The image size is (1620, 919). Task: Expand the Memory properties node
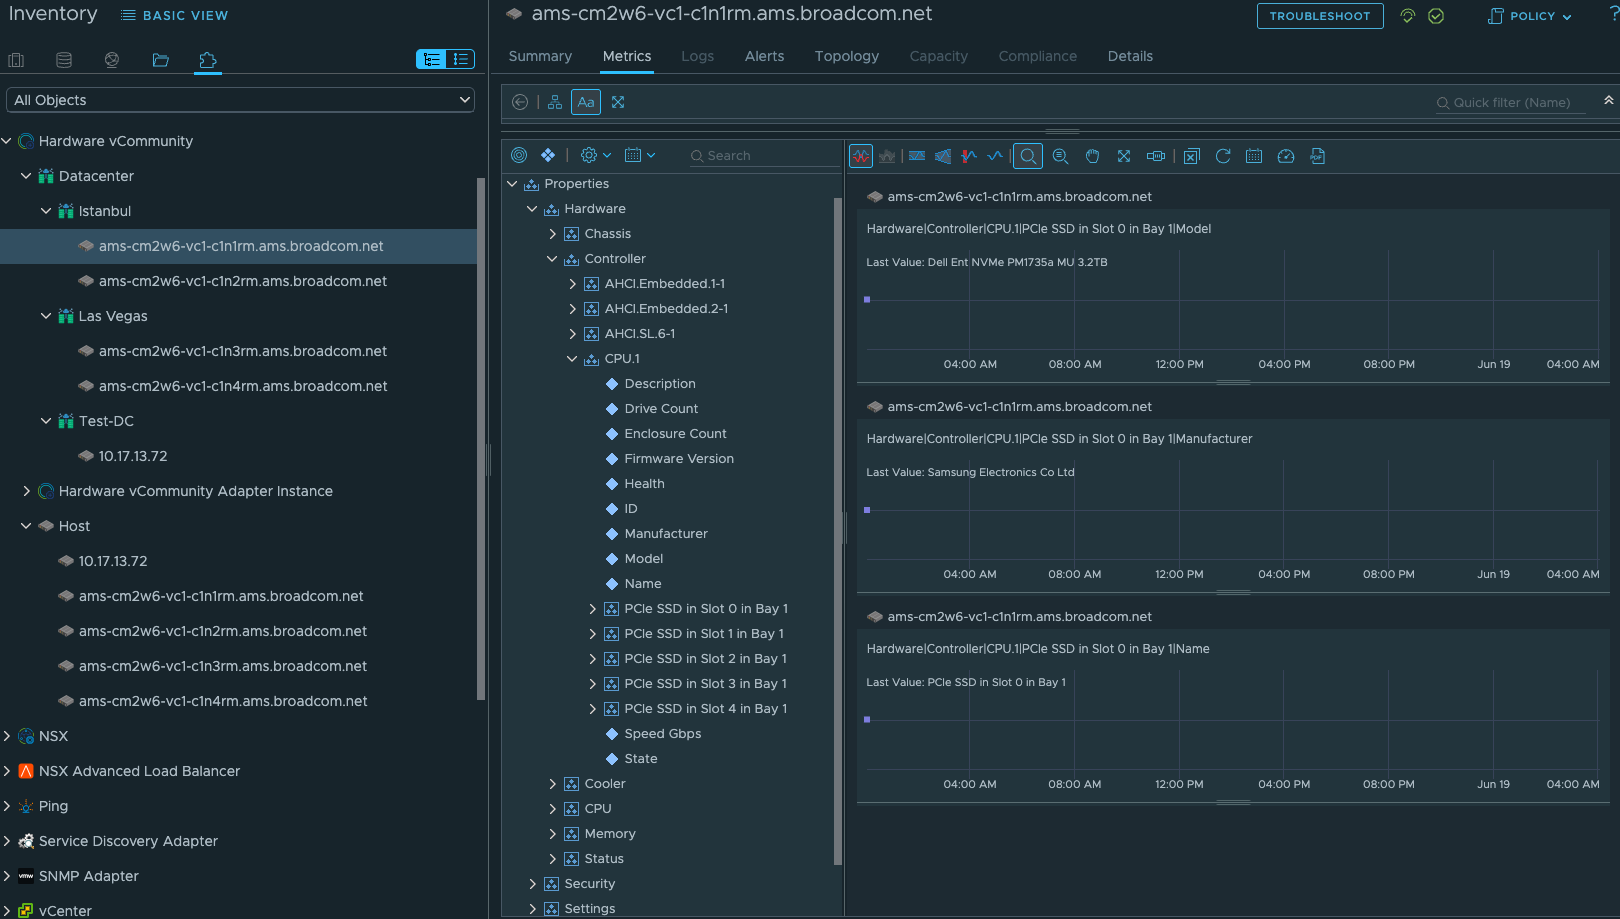click(x=552, y=834)
